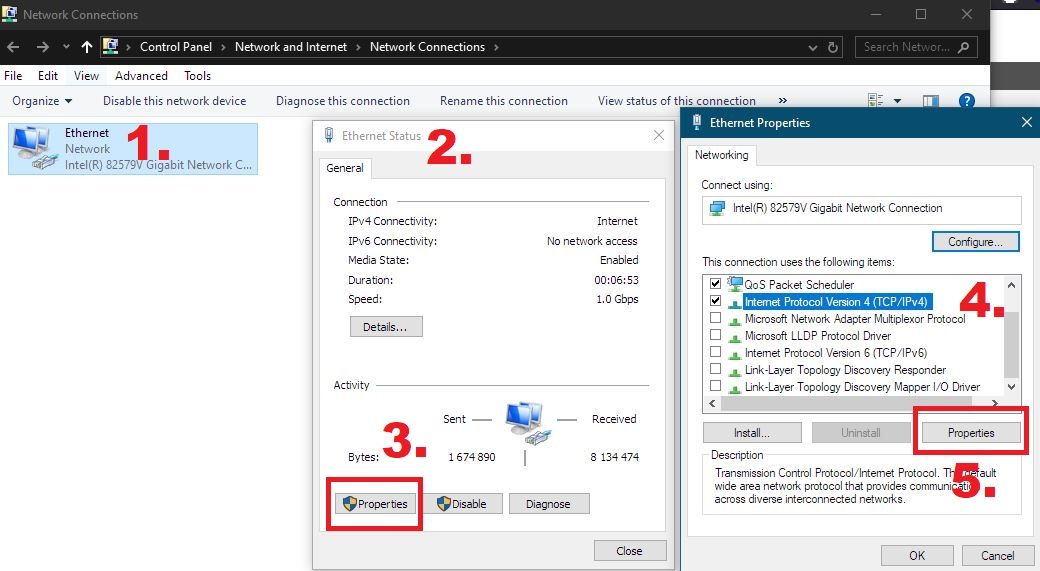
Task: Click Diagnose button in Ethernet Status
Action: click(x=548, y=504)
